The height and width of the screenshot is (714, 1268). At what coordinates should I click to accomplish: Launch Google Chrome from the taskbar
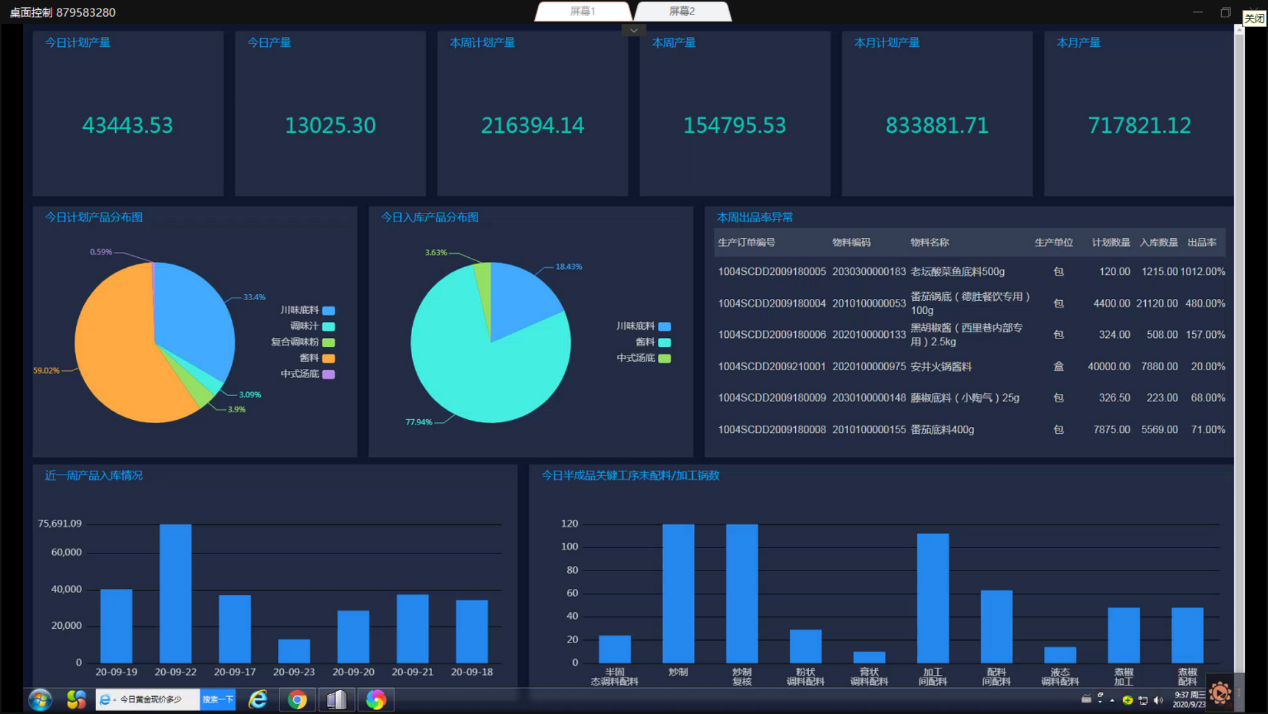pyautogui.click(x=297, y=700)
